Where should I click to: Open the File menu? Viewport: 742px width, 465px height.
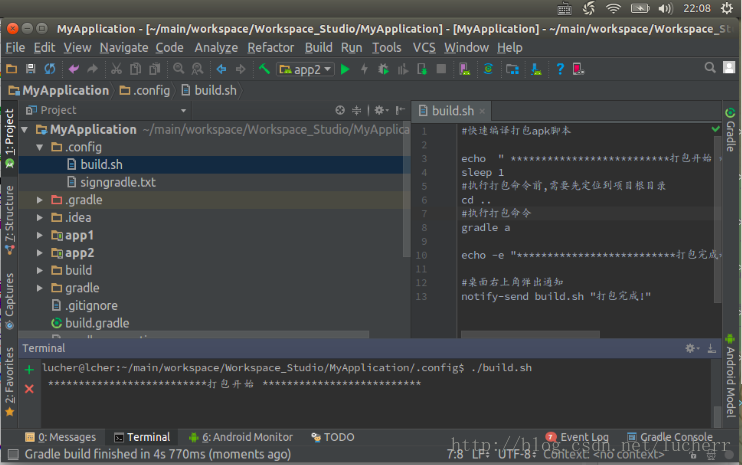tap(15, 48)
